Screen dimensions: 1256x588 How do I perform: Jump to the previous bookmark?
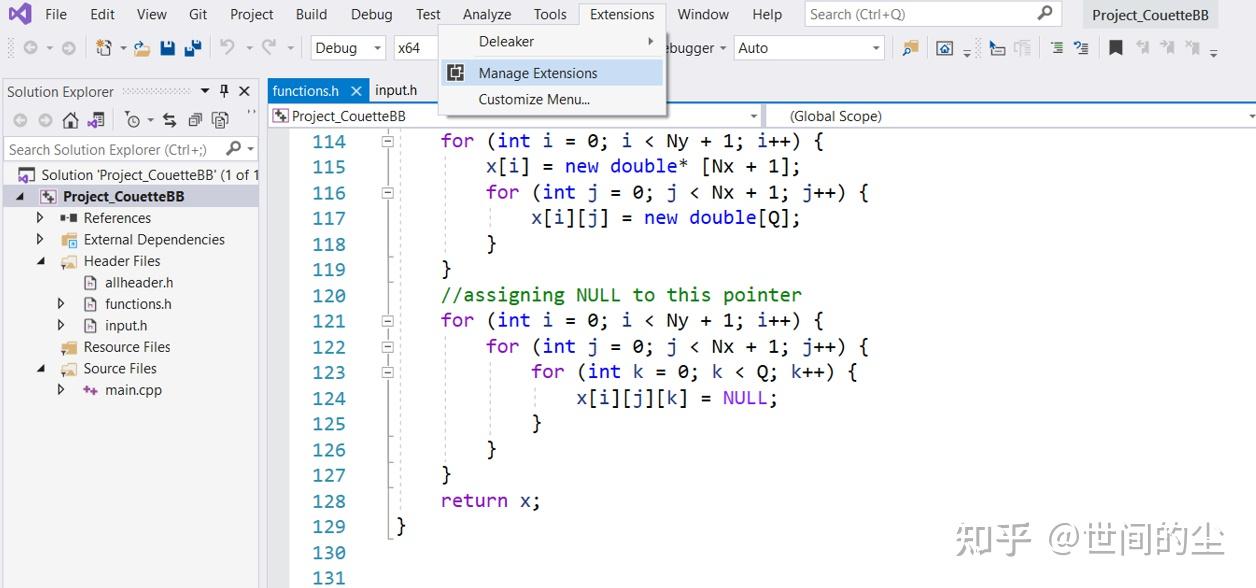point(1143,47)
